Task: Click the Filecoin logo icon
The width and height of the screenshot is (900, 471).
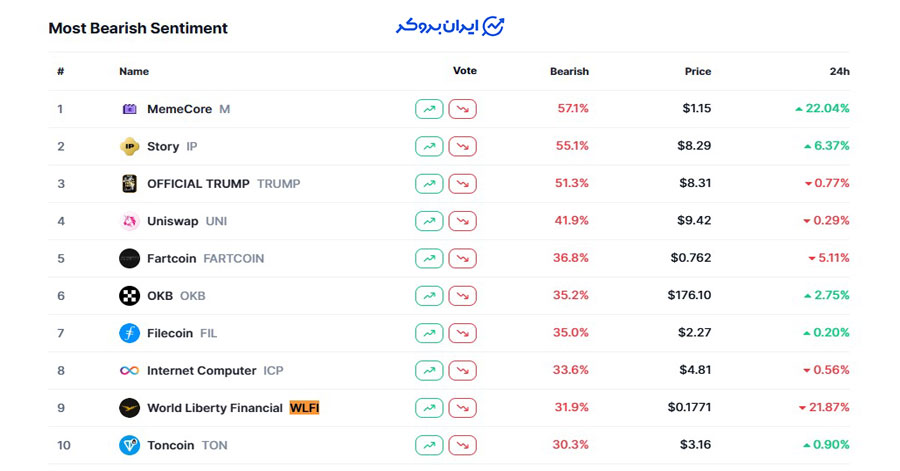Action: tap(129, 333)
